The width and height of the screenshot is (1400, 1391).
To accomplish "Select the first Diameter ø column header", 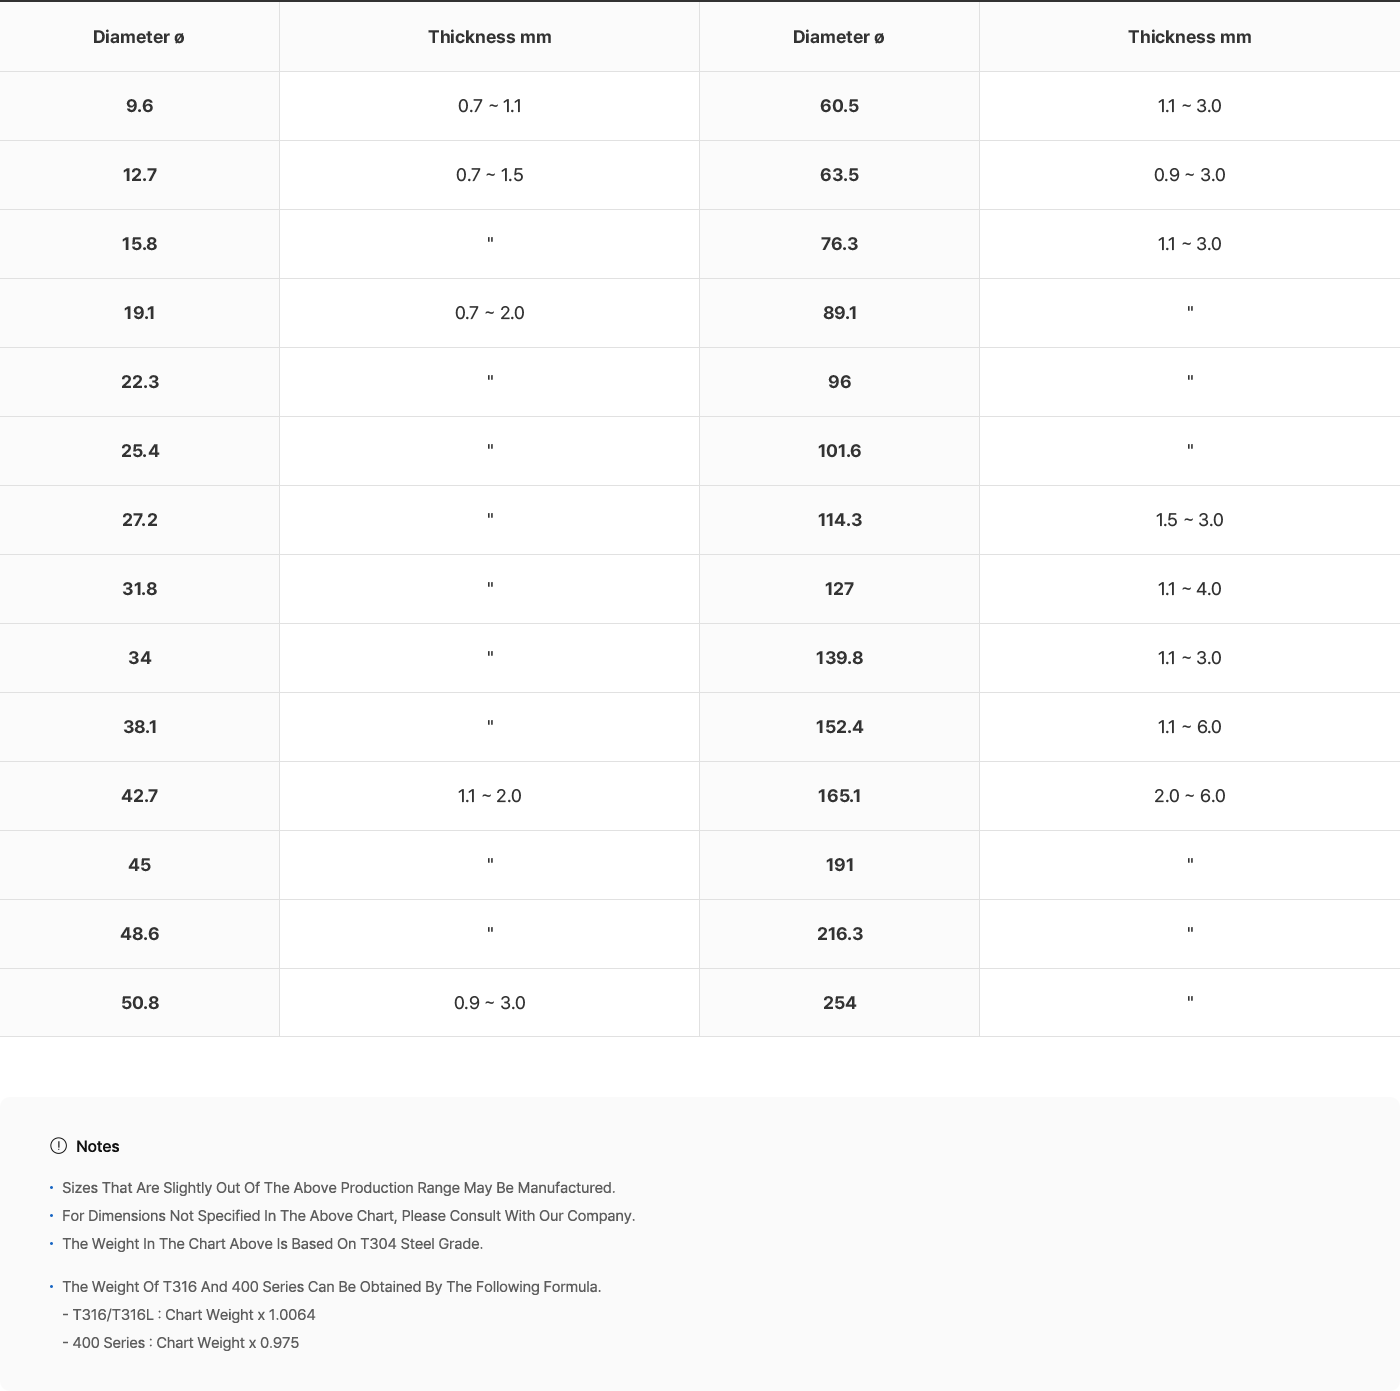I will (139, 37).
